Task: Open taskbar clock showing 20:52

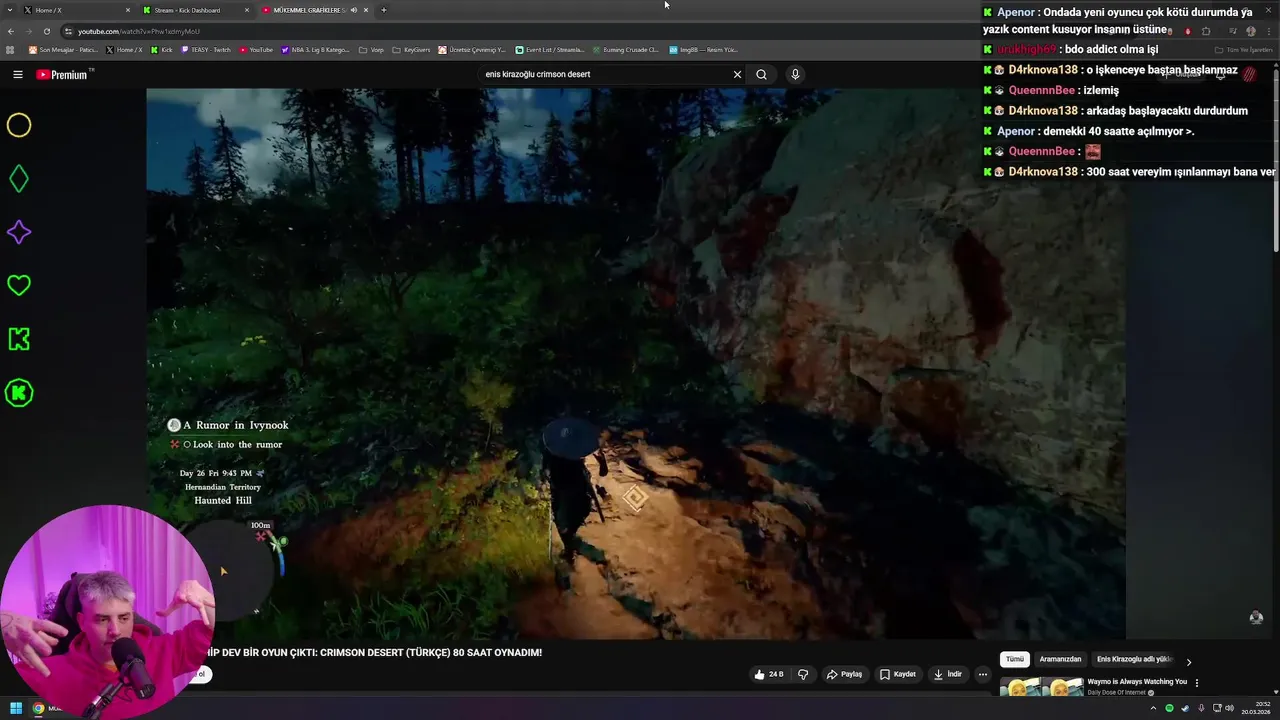Action: coord(1256,708)
